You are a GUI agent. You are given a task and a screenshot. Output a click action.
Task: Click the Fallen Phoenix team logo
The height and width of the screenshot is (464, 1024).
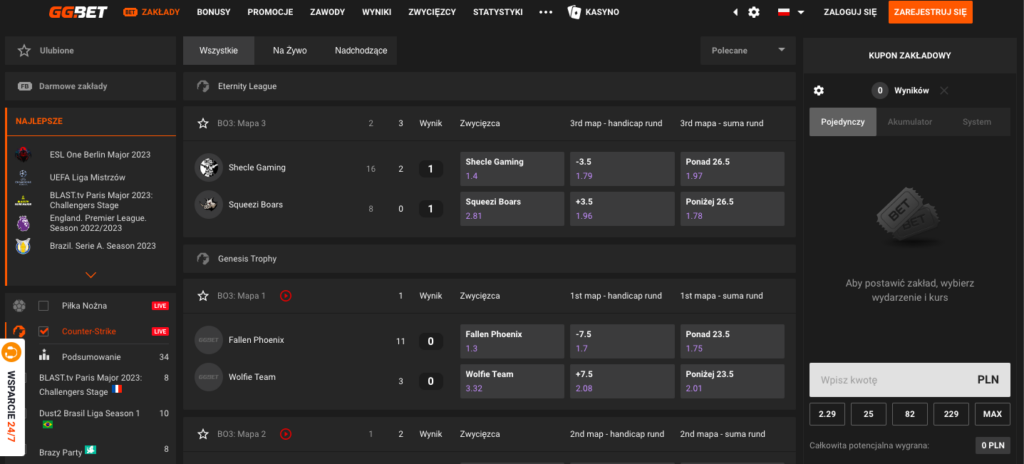pos(208,340)
